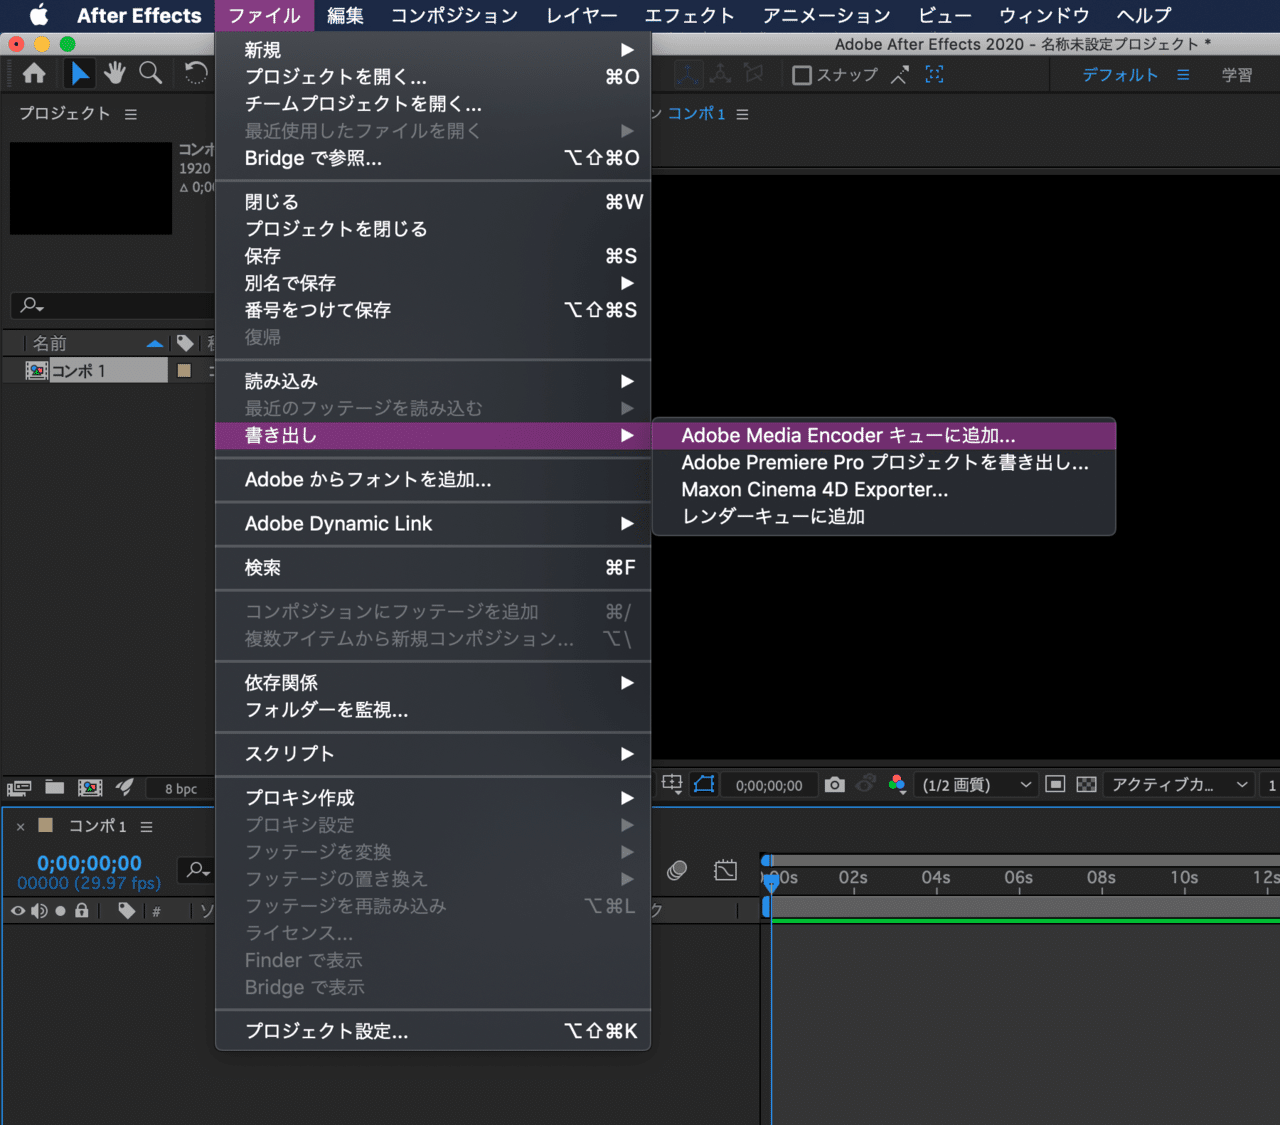This screenshot has height=1125, width=1280.
Task: Create a new folder in Project panel
Action: [55, 788]
